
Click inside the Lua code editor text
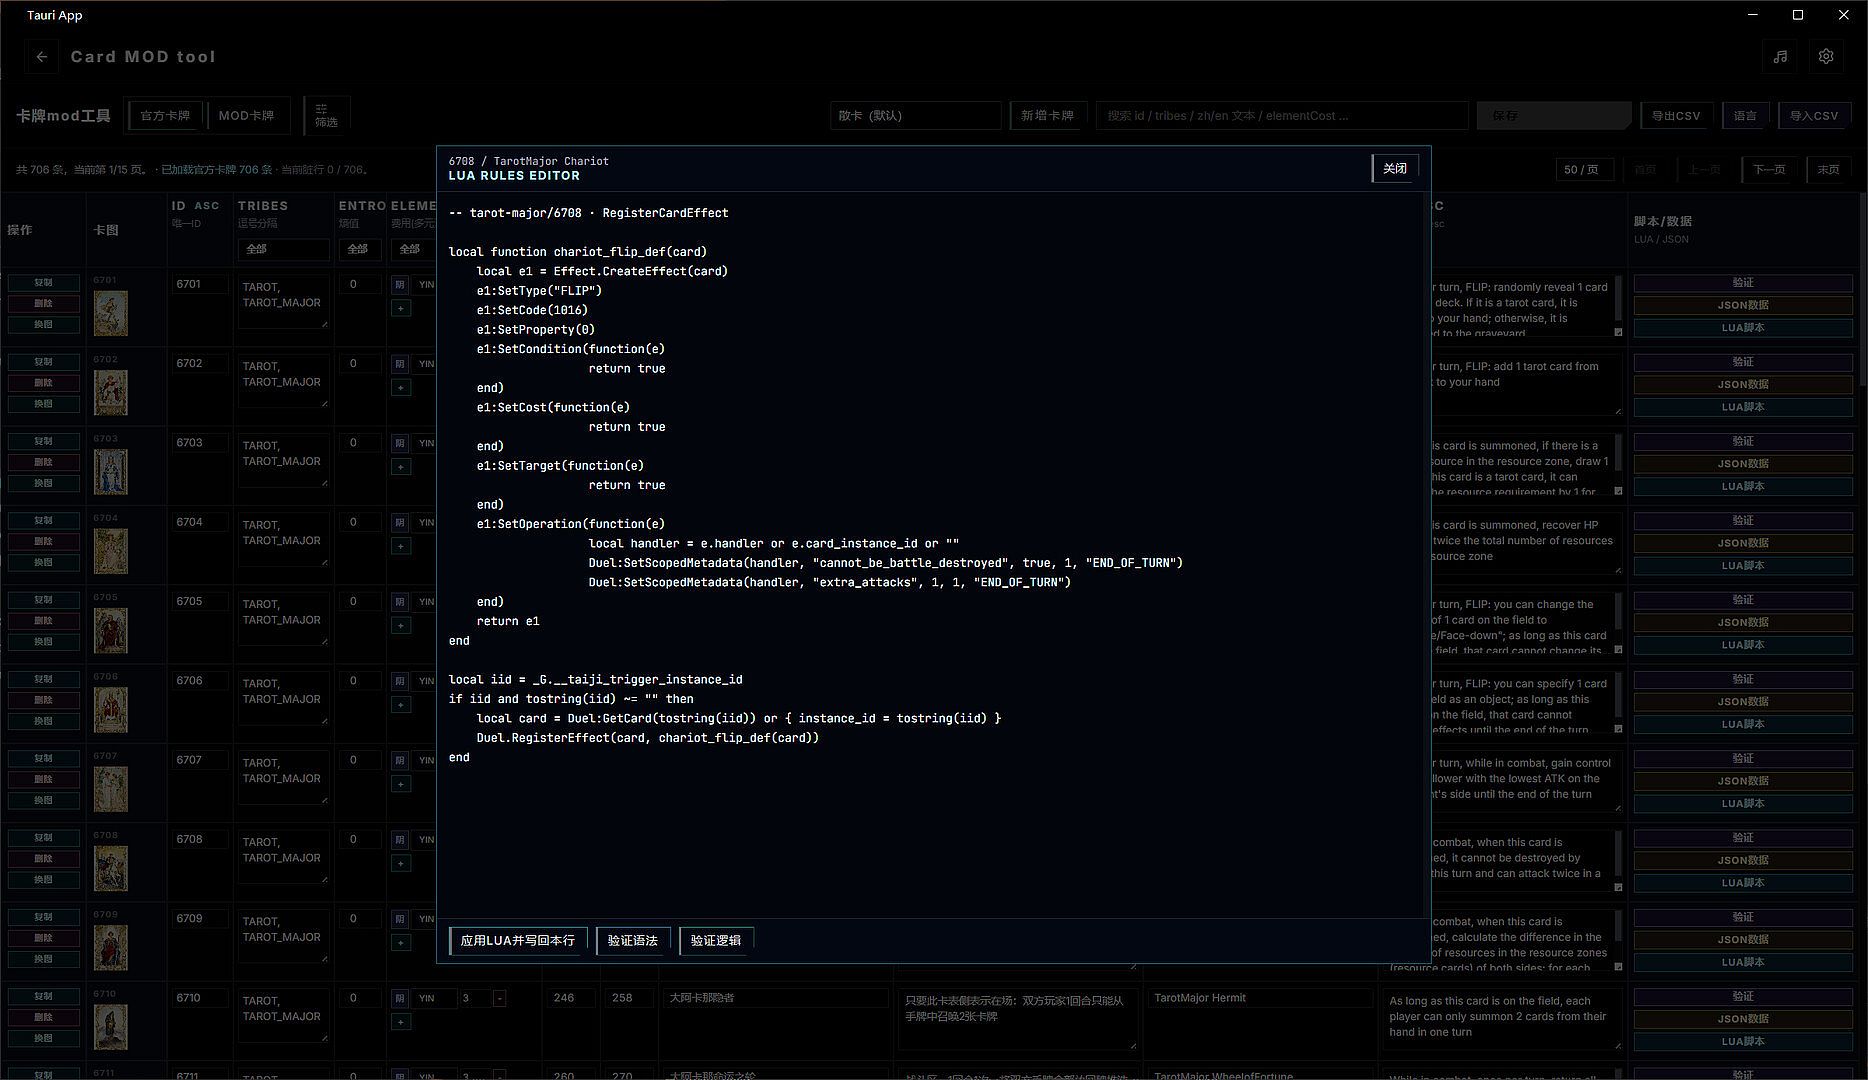tap(933, 555)
